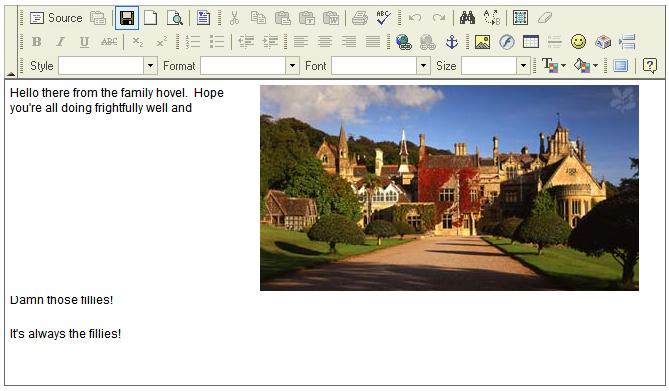Viewport: 669px width, 391px height.
Task: Open the Background Color picker
Action: pyautogui.click(x=585, y=66)
